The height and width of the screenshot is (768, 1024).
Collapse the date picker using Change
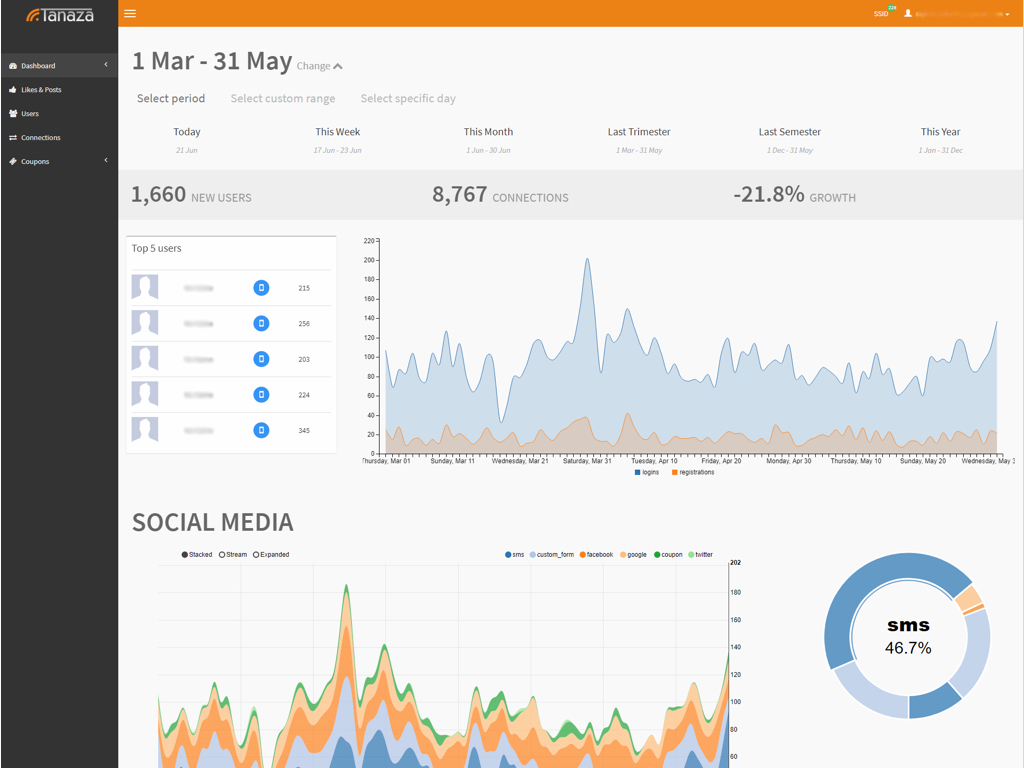click(319, 66)
